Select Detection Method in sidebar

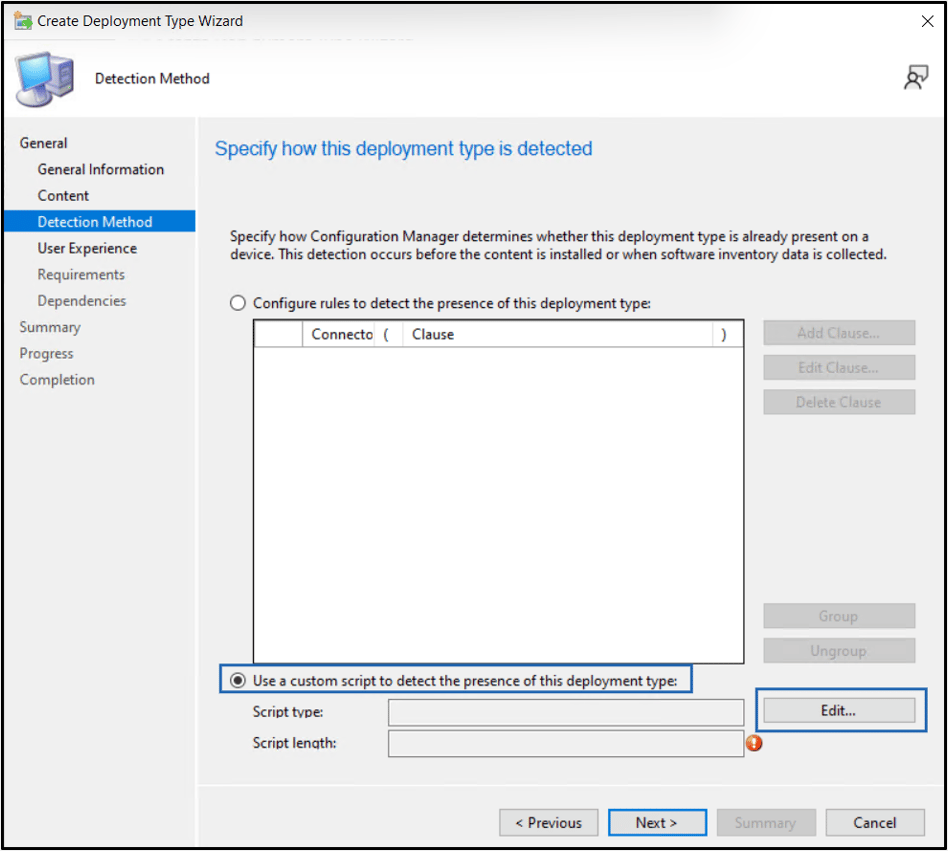click(99, 221)
